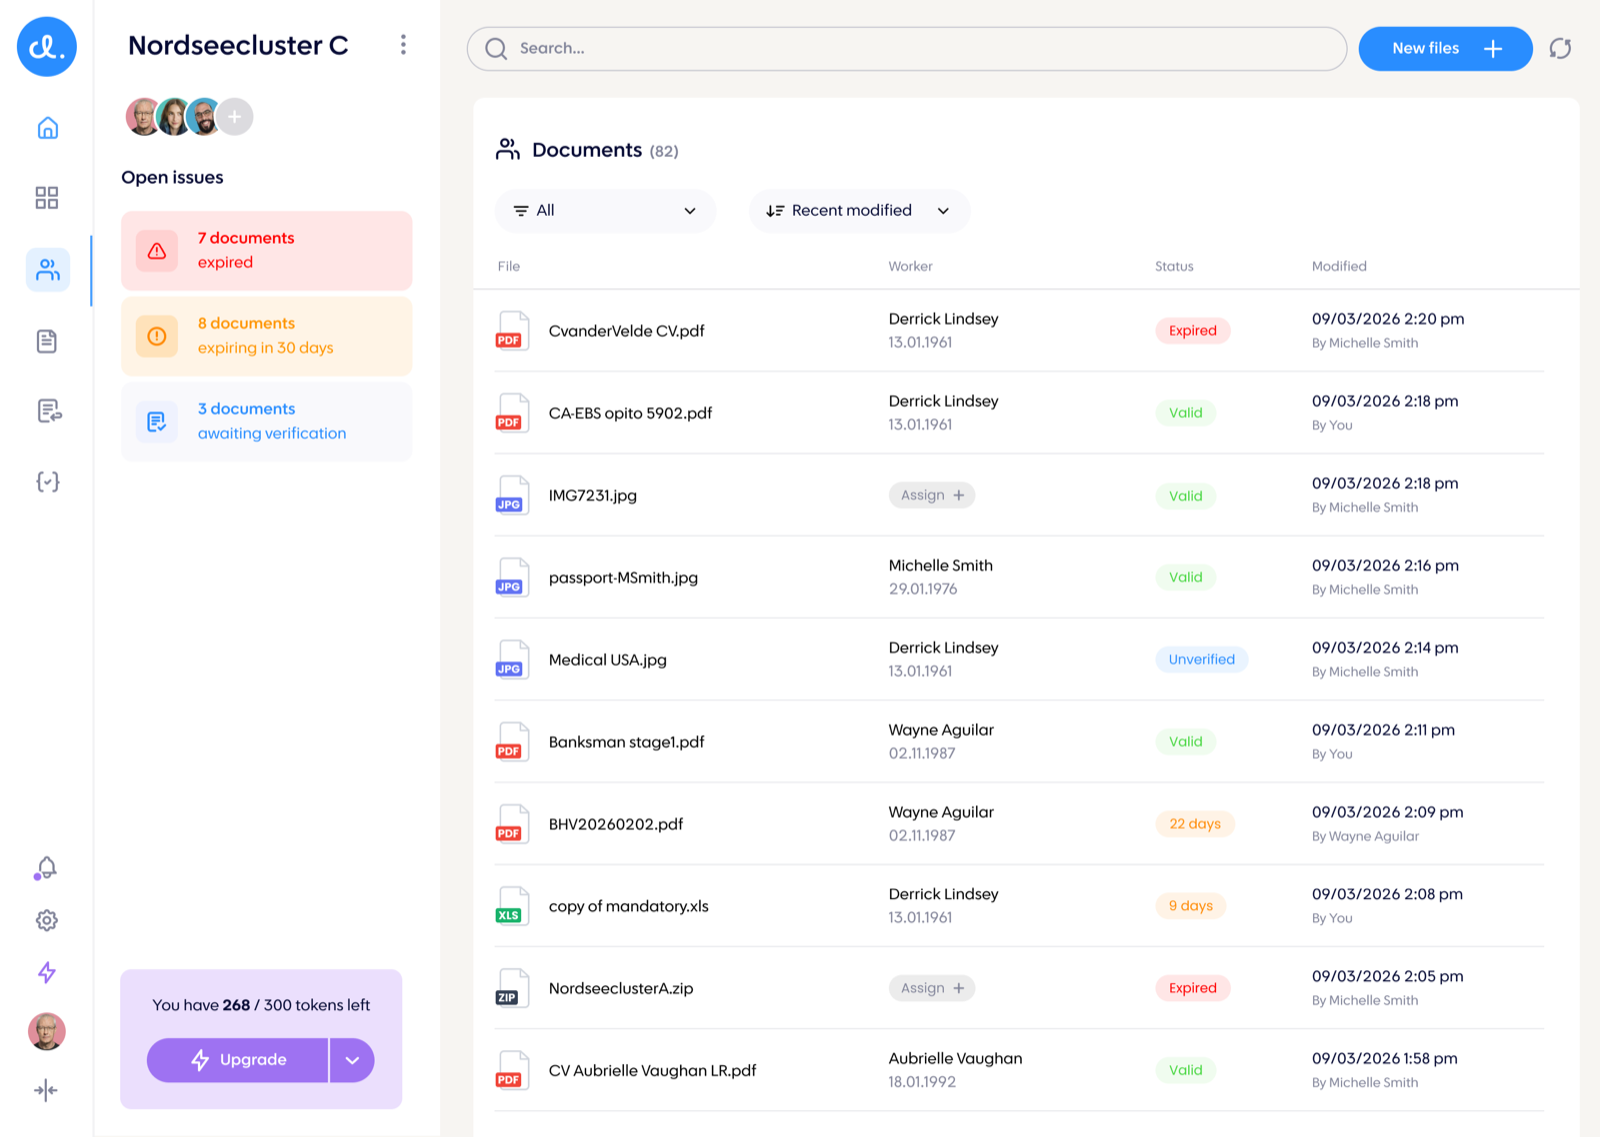Open file Medical USA.jpg
This screenshot has height=1137, width=1600.
[x=607, y=660]
